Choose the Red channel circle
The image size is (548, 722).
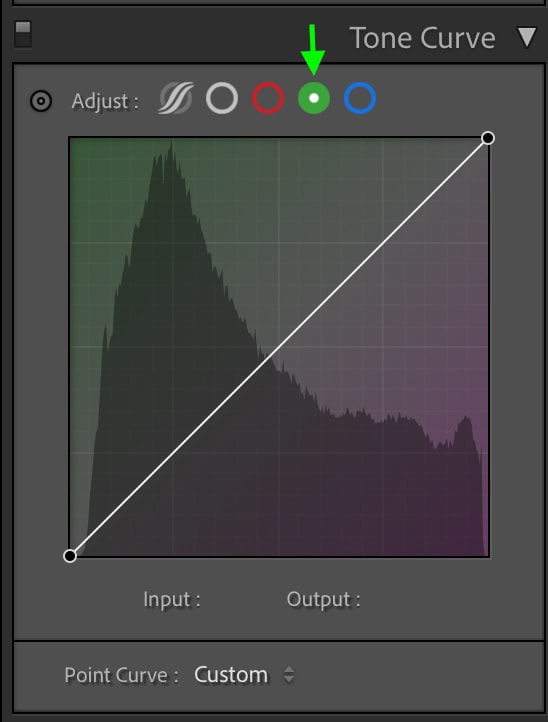pyautogui.click(x=268, y=98)
